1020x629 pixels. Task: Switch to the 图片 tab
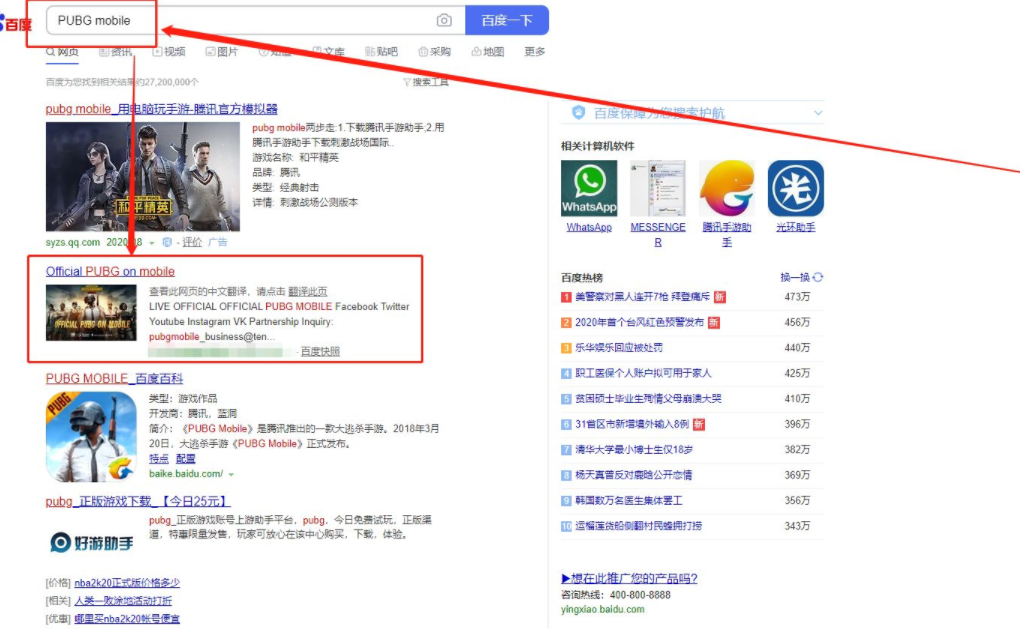point(222,52)
